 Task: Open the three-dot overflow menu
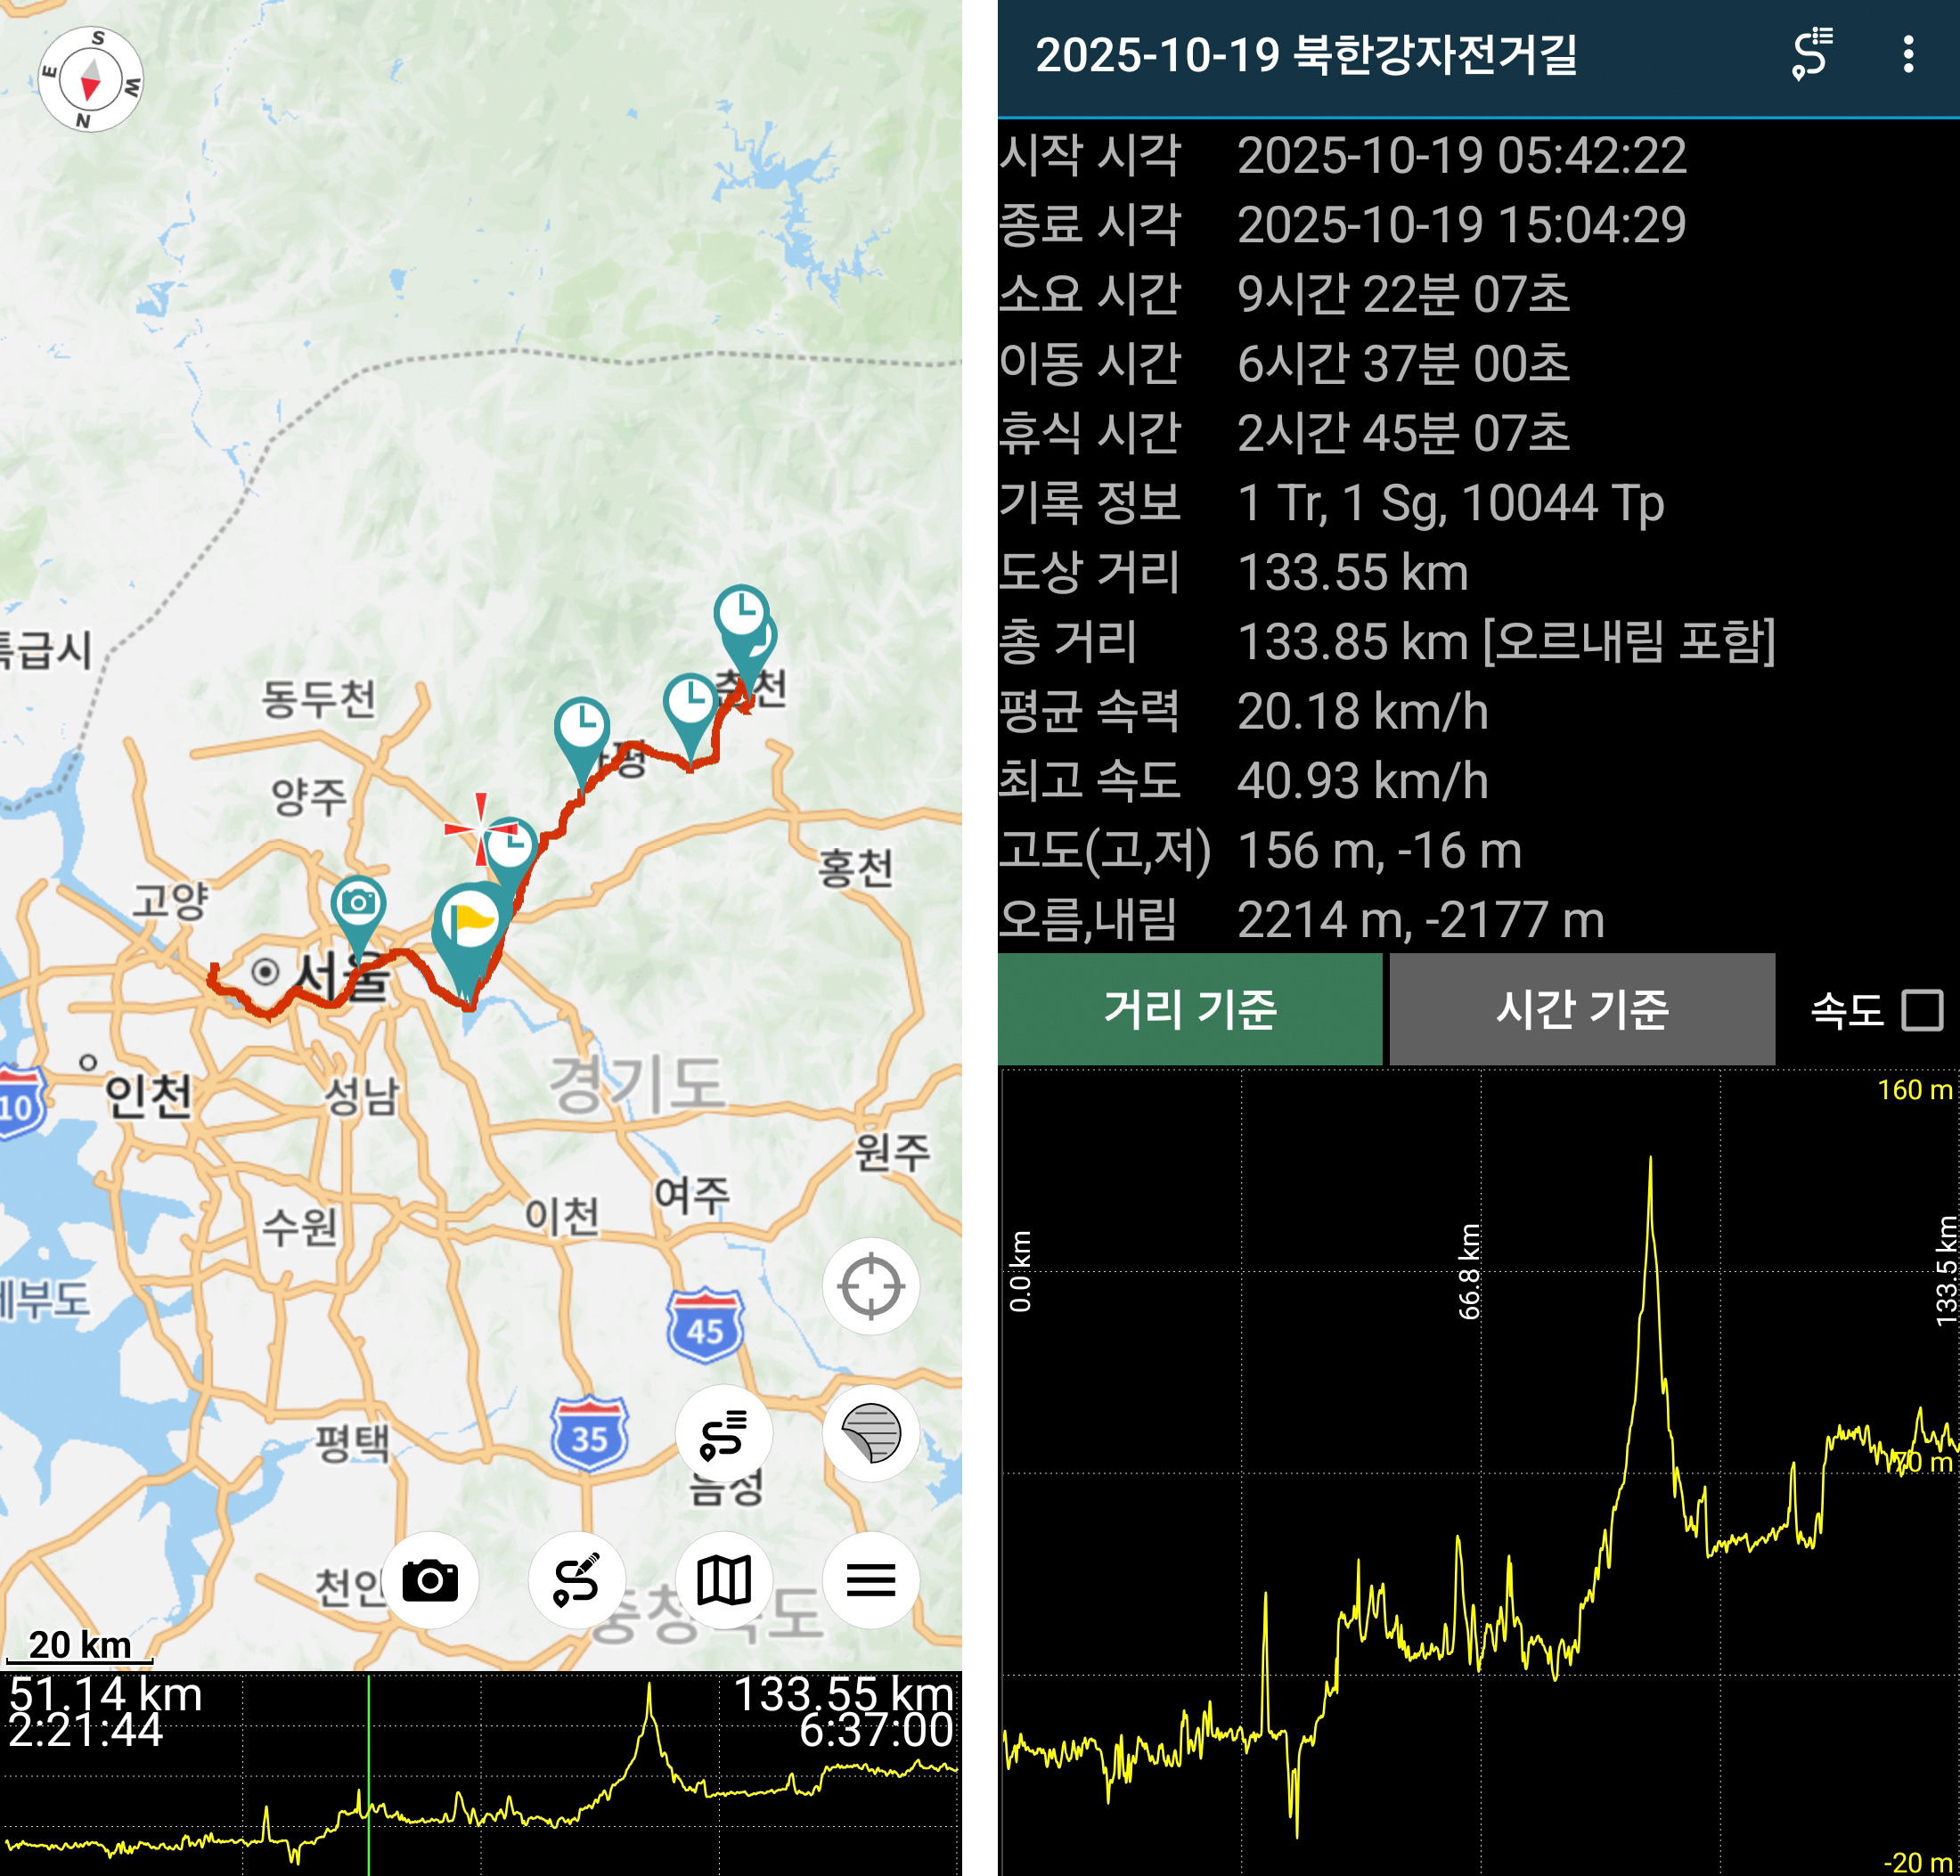point(1908,54)
